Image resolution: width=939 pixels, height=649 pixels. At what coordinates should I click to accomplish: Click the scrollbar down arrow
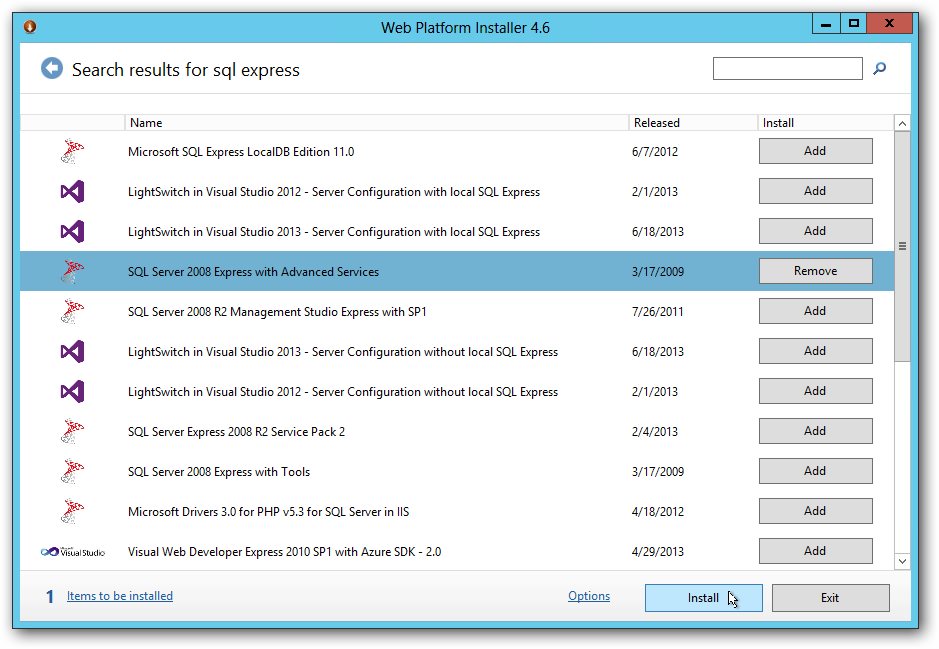tap(902, 562)
